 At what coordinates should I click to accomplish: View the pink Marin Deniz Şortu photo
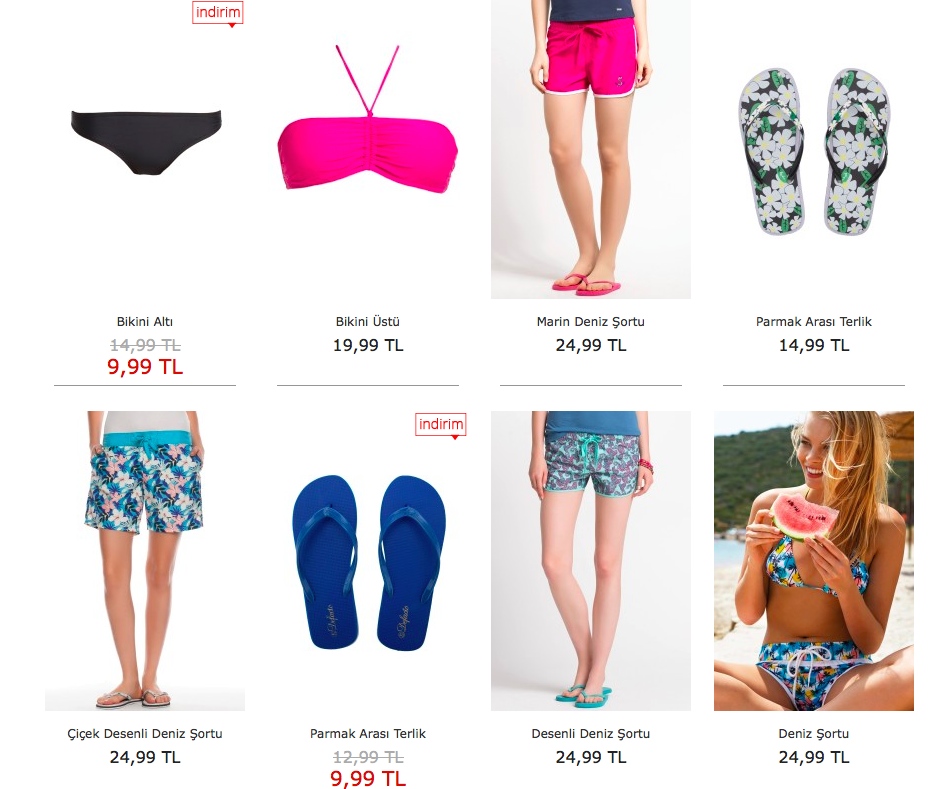(591, 149)
